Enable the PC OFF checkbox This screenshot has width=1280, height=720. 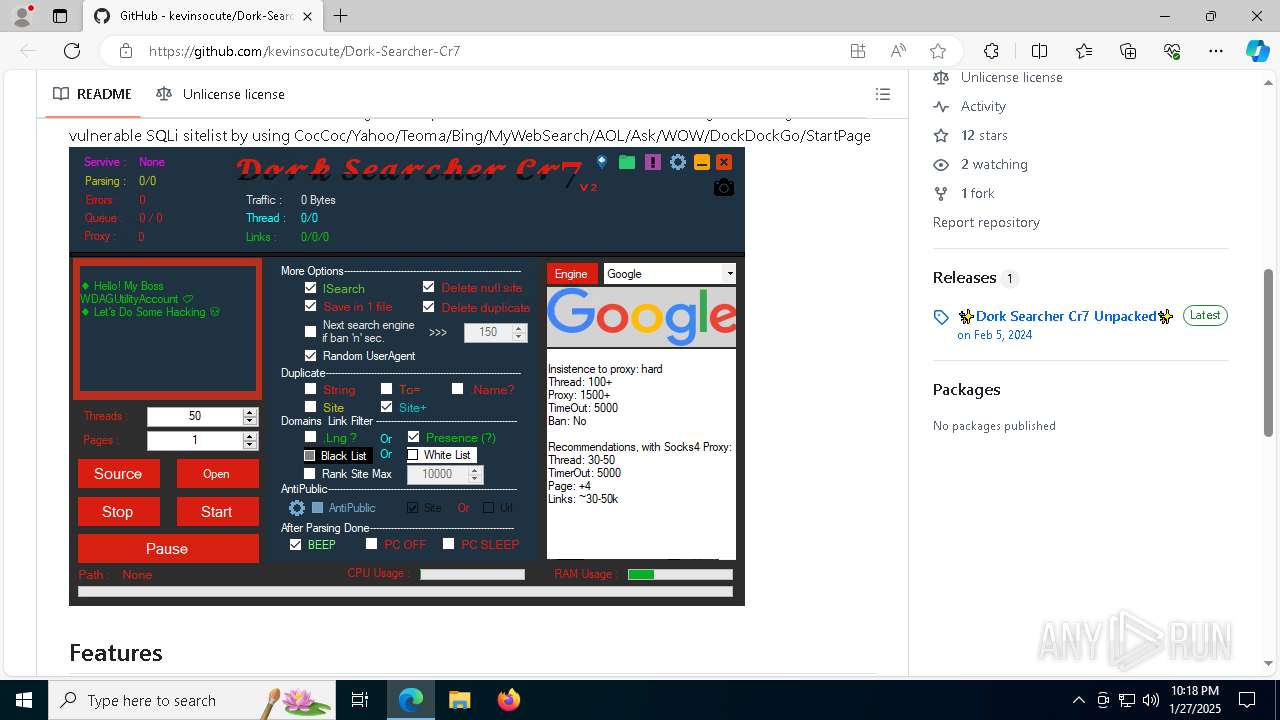[x=371, y=544]
